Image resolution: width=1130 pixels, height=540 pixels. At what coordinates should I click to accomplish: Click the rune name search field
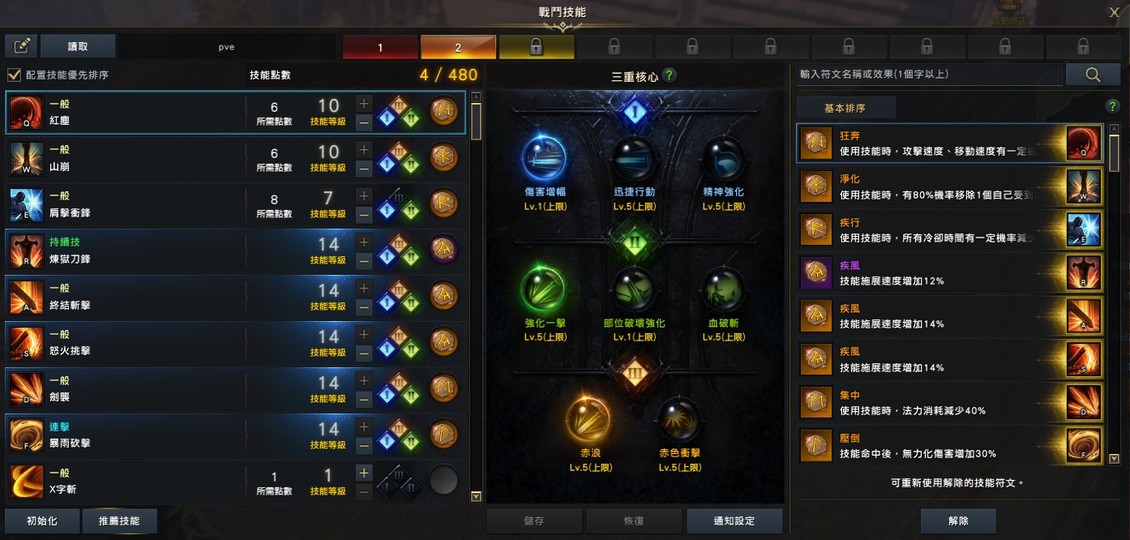click(x=929, y=74)
